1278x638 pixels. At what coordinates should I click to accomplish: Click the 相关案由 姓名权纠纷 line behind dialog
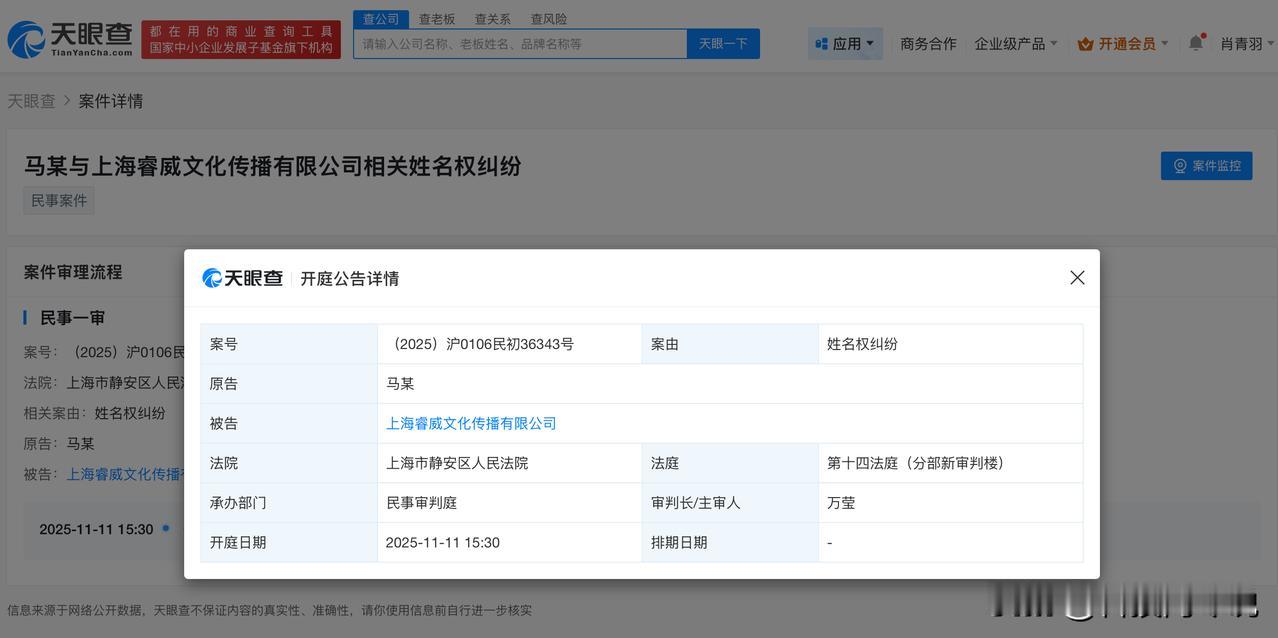point(95,413)
